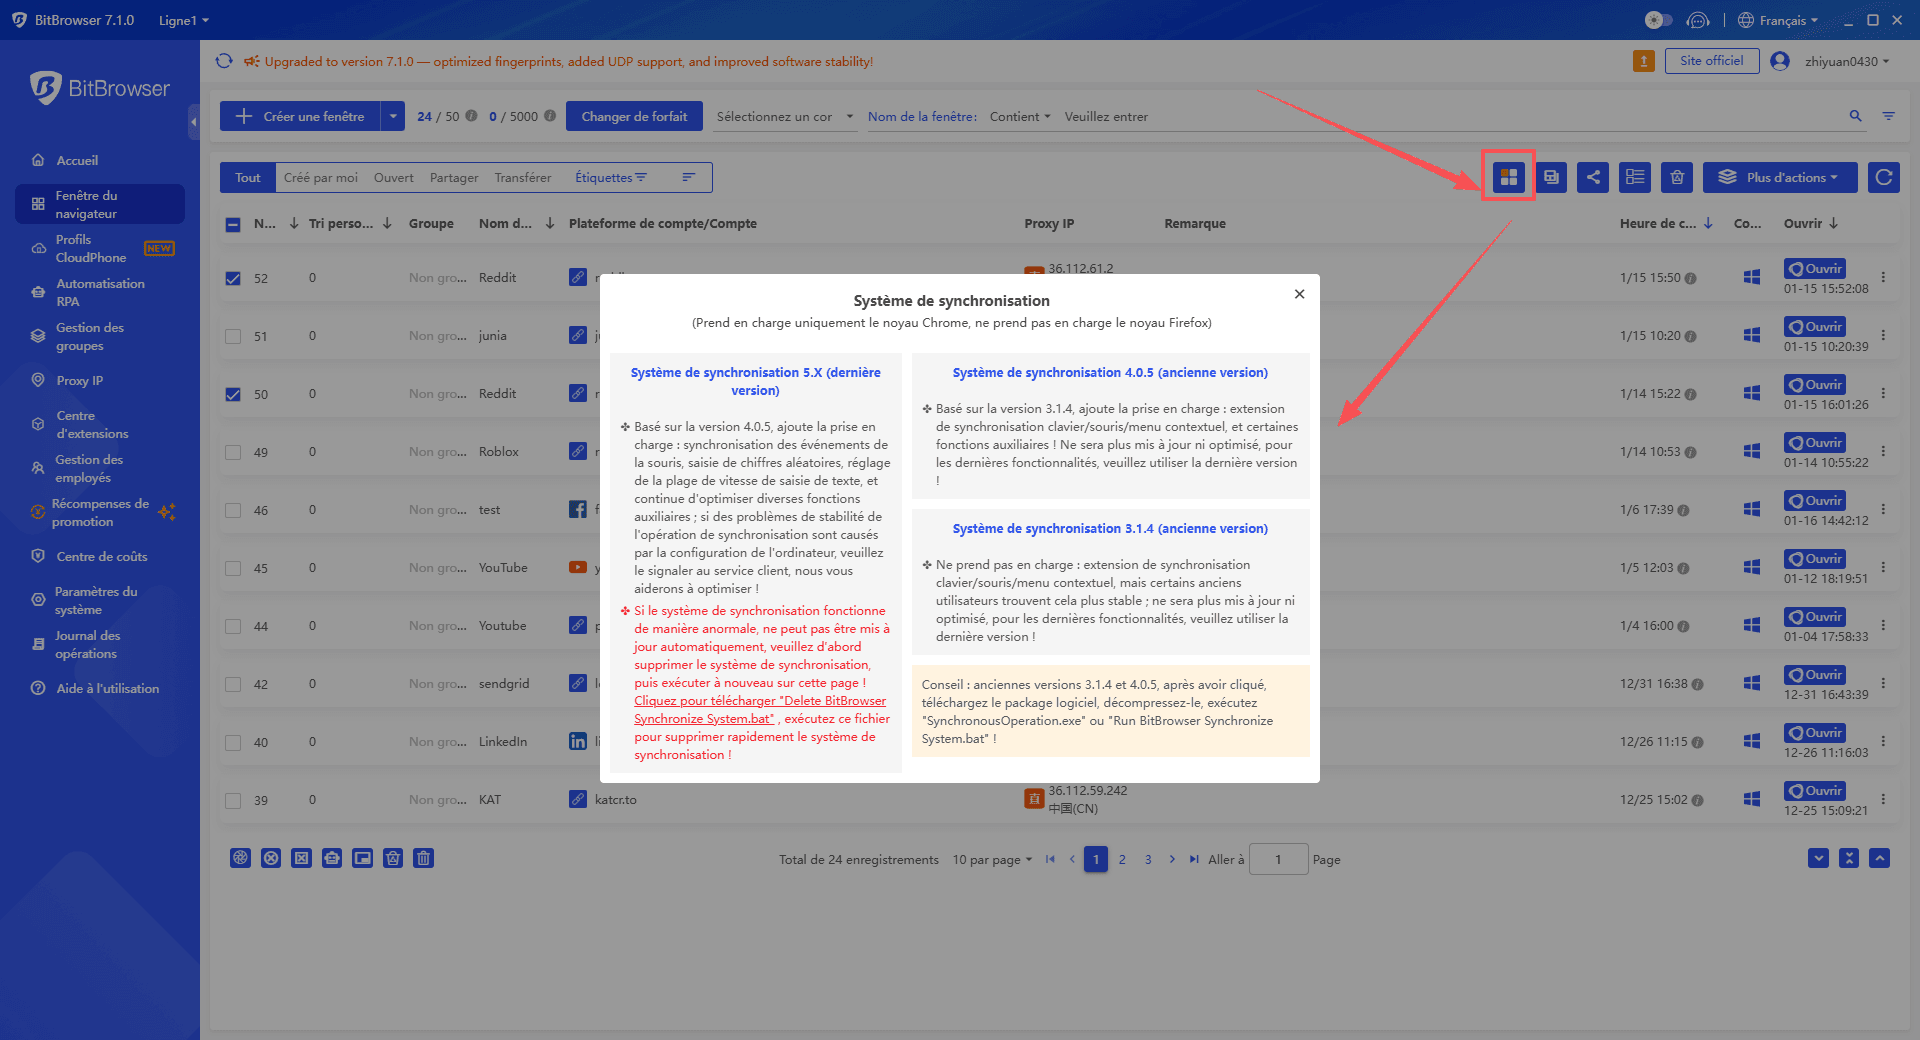Image resolution: width=1920 pixels, height=1040 pixels.
Task: Expand the Plus d'actions menu
Action: point(1780,177)
